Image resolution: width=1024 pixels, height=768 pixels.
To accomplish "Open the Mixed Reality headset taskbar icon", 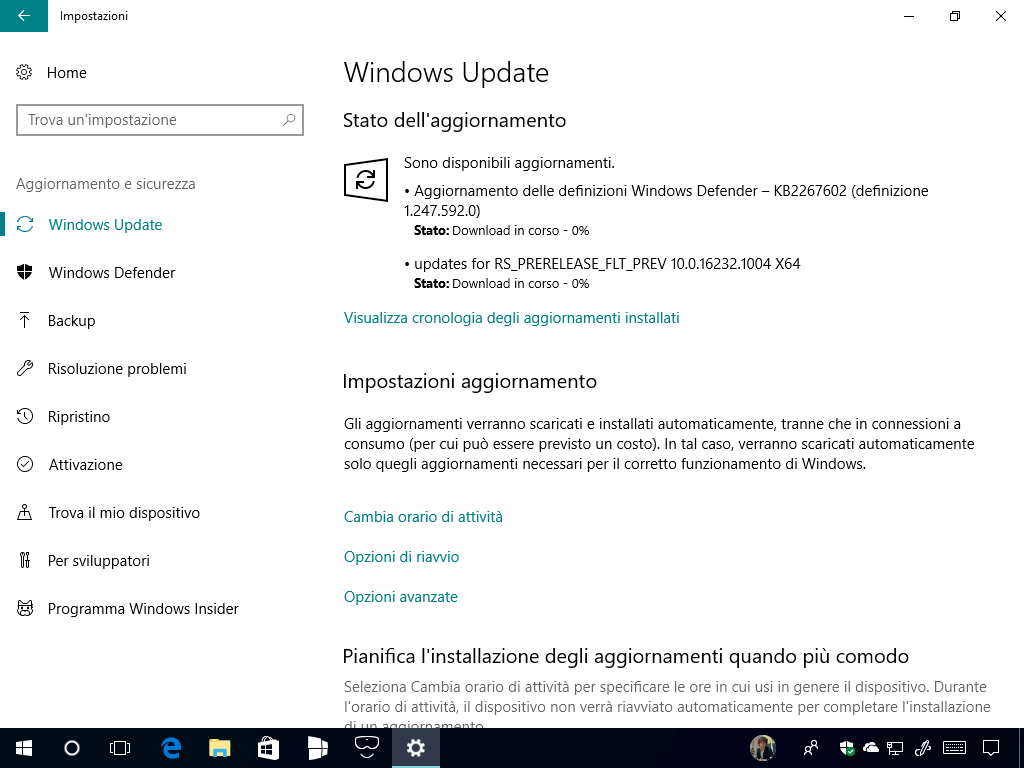I will coord(366,748).
